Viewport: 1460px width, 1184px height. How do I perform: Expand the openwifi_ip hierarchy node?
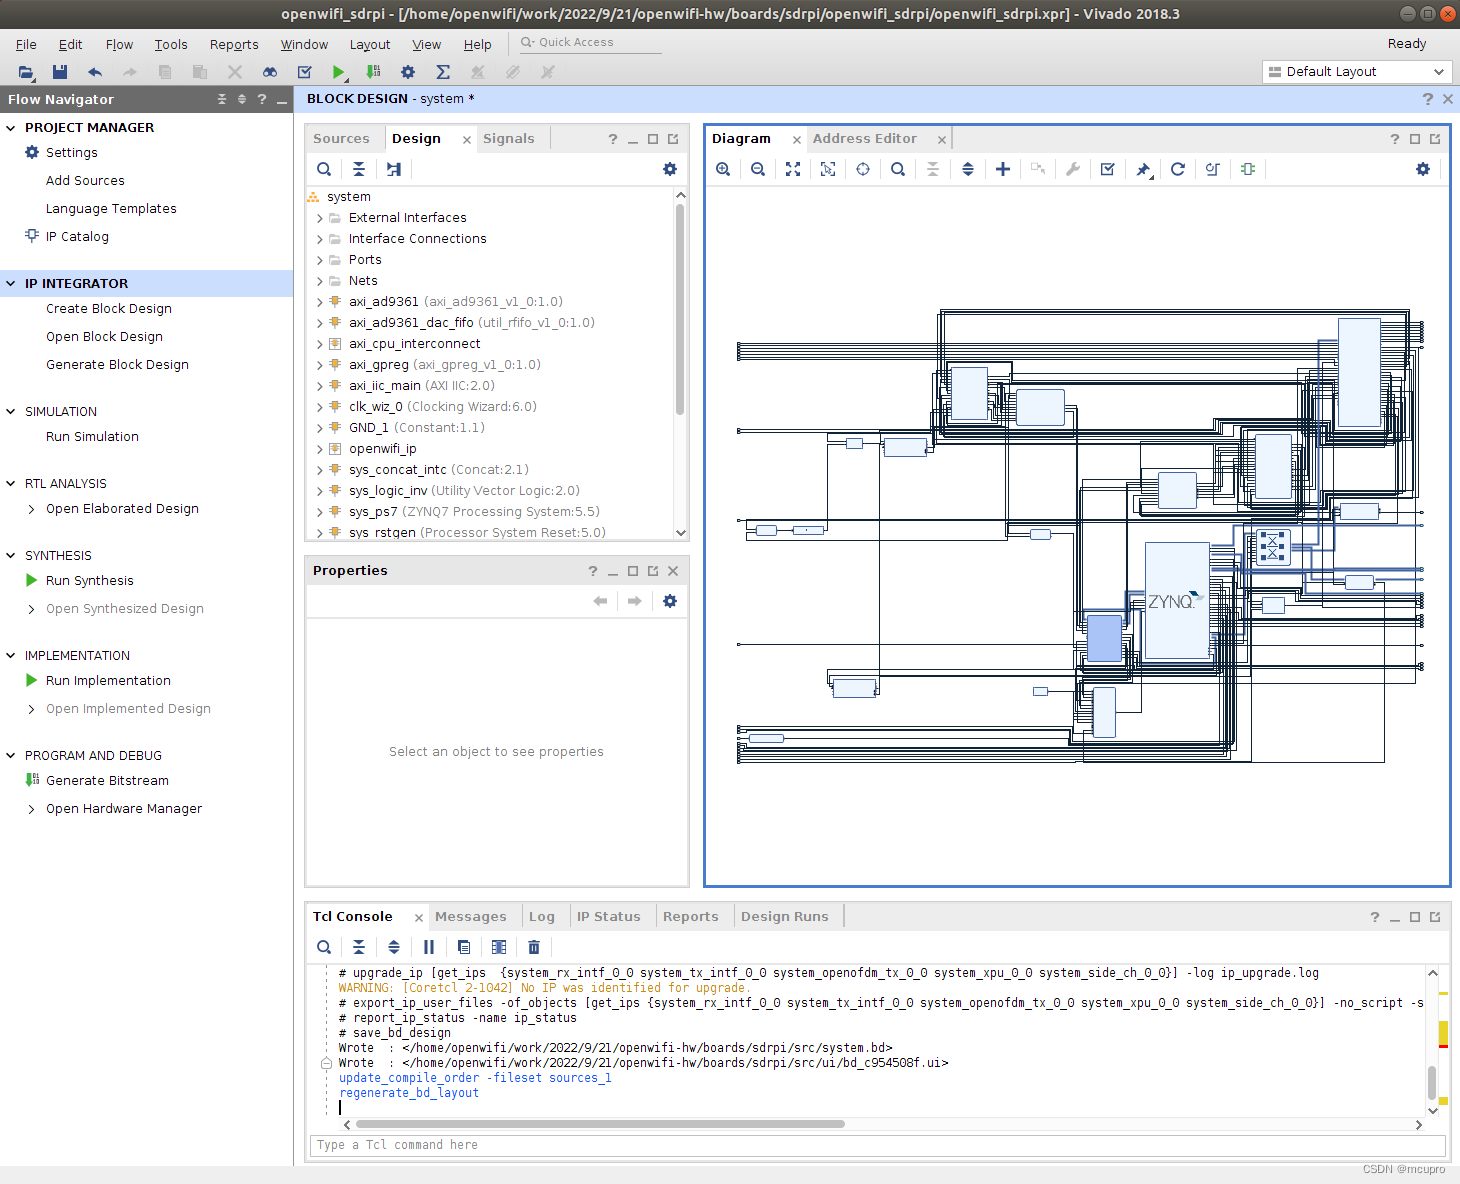coord(320,449)
